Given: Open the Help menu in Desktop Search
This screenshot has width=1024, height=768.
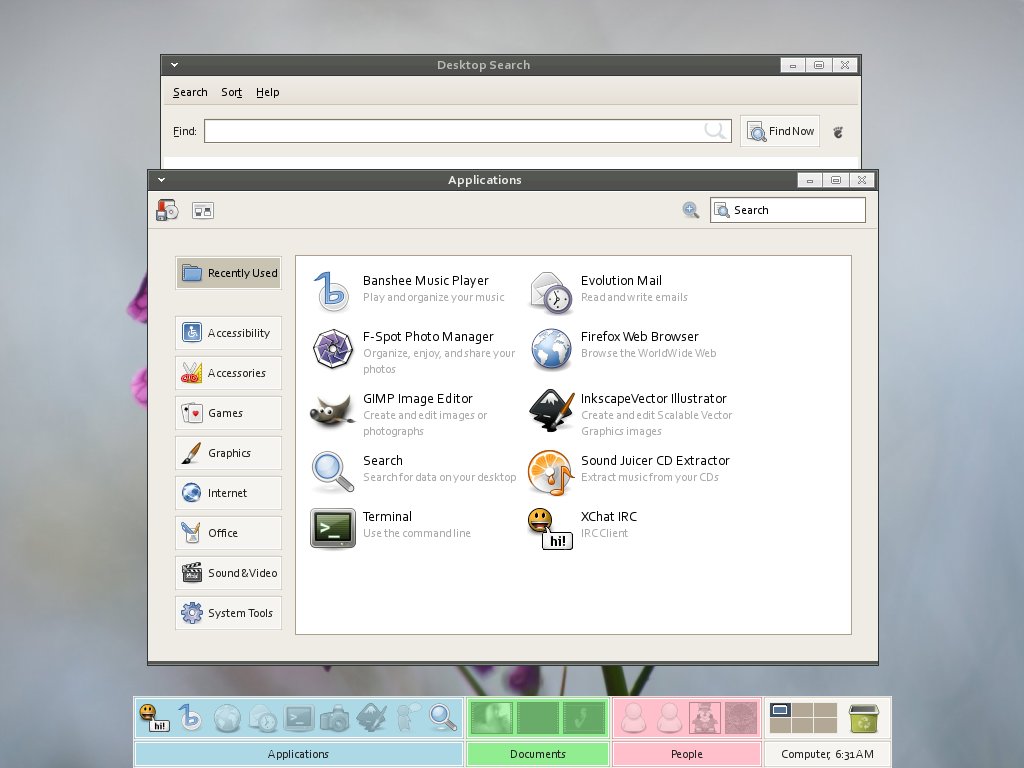Looking at the screenshot, I should 268,92.
